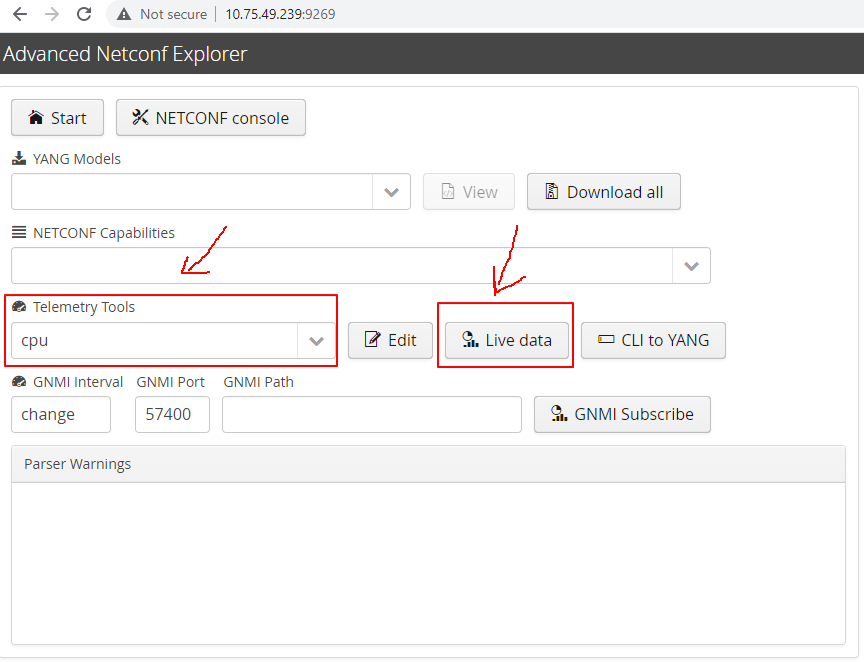Expand the NETCONF Capabilities dropdown arrow
Screen dimensions: 864x662
[691, 266]
